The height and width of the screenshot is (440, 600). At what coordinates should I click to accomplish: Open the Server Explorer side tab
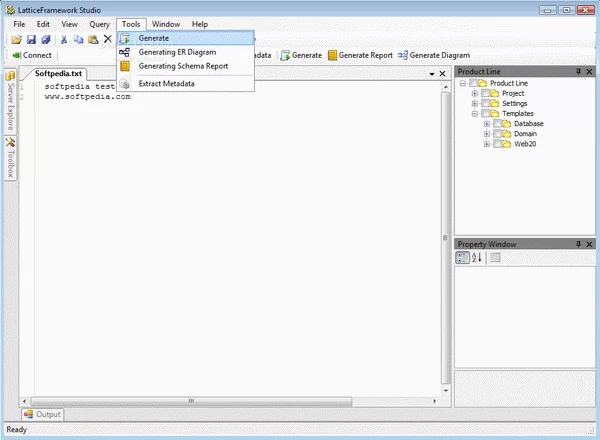pyautogui.click(x=10, y=101)
